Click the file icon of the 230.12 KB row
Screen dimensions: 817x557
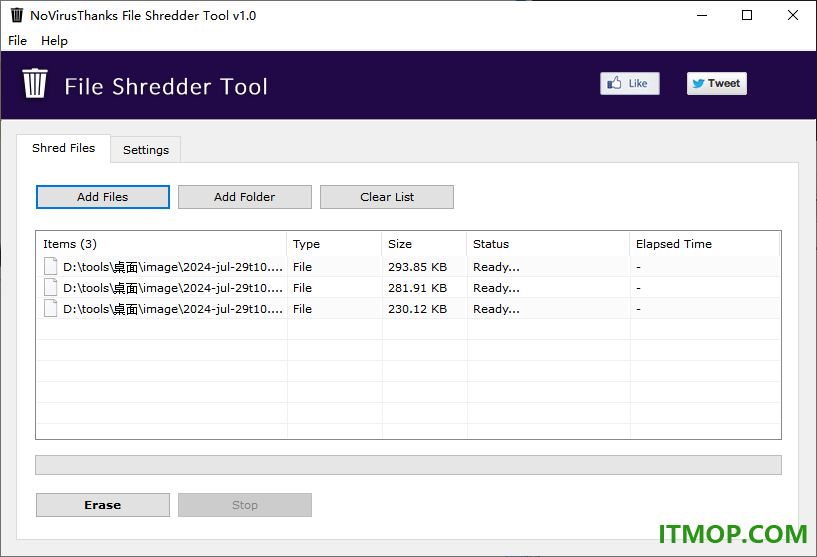point(51,308)
